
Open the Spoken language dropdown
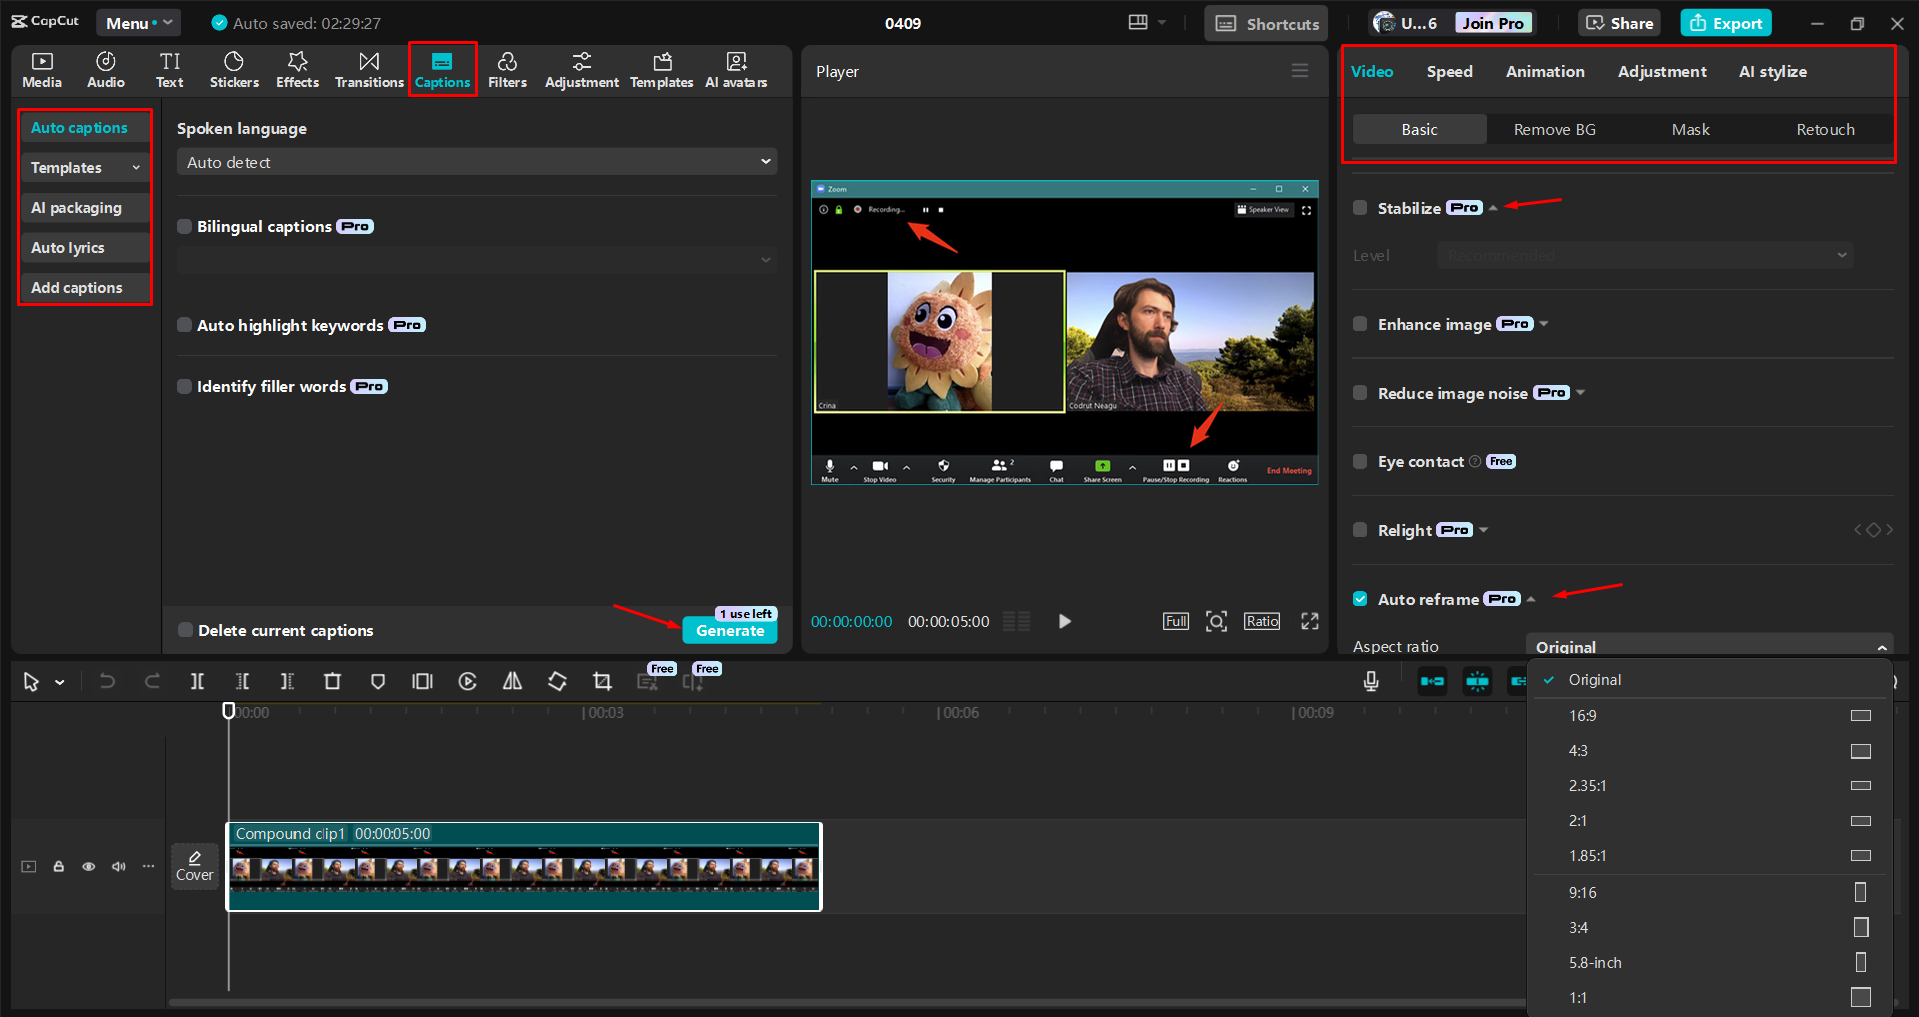[x=477, y=162]
